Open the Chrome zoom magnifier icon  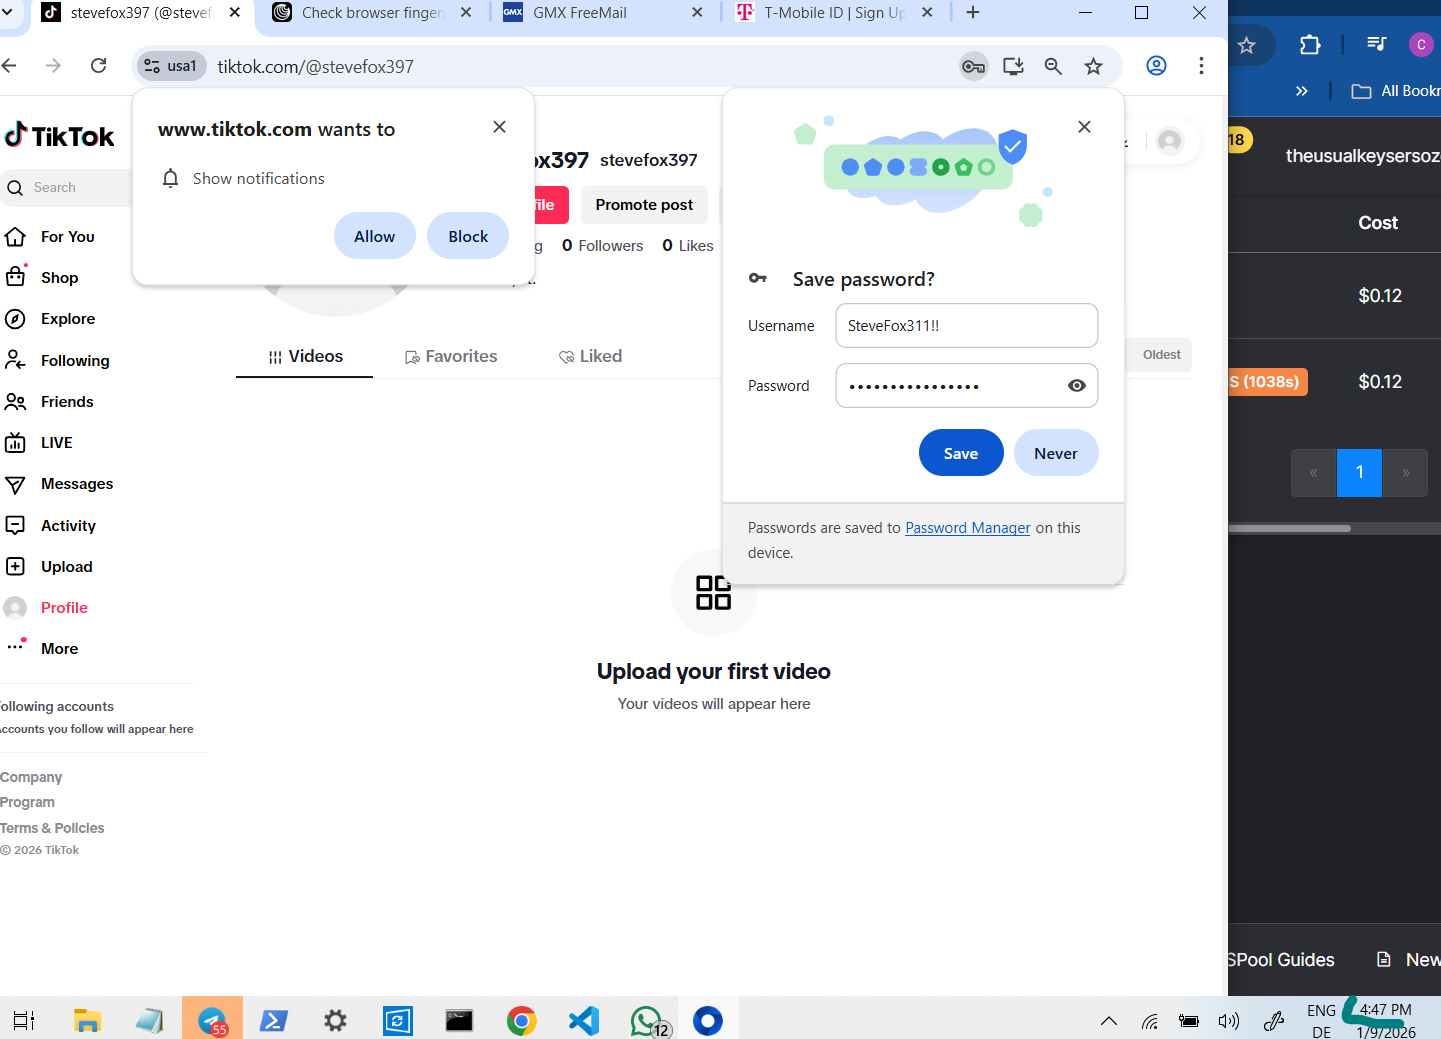pos(1053,66)
